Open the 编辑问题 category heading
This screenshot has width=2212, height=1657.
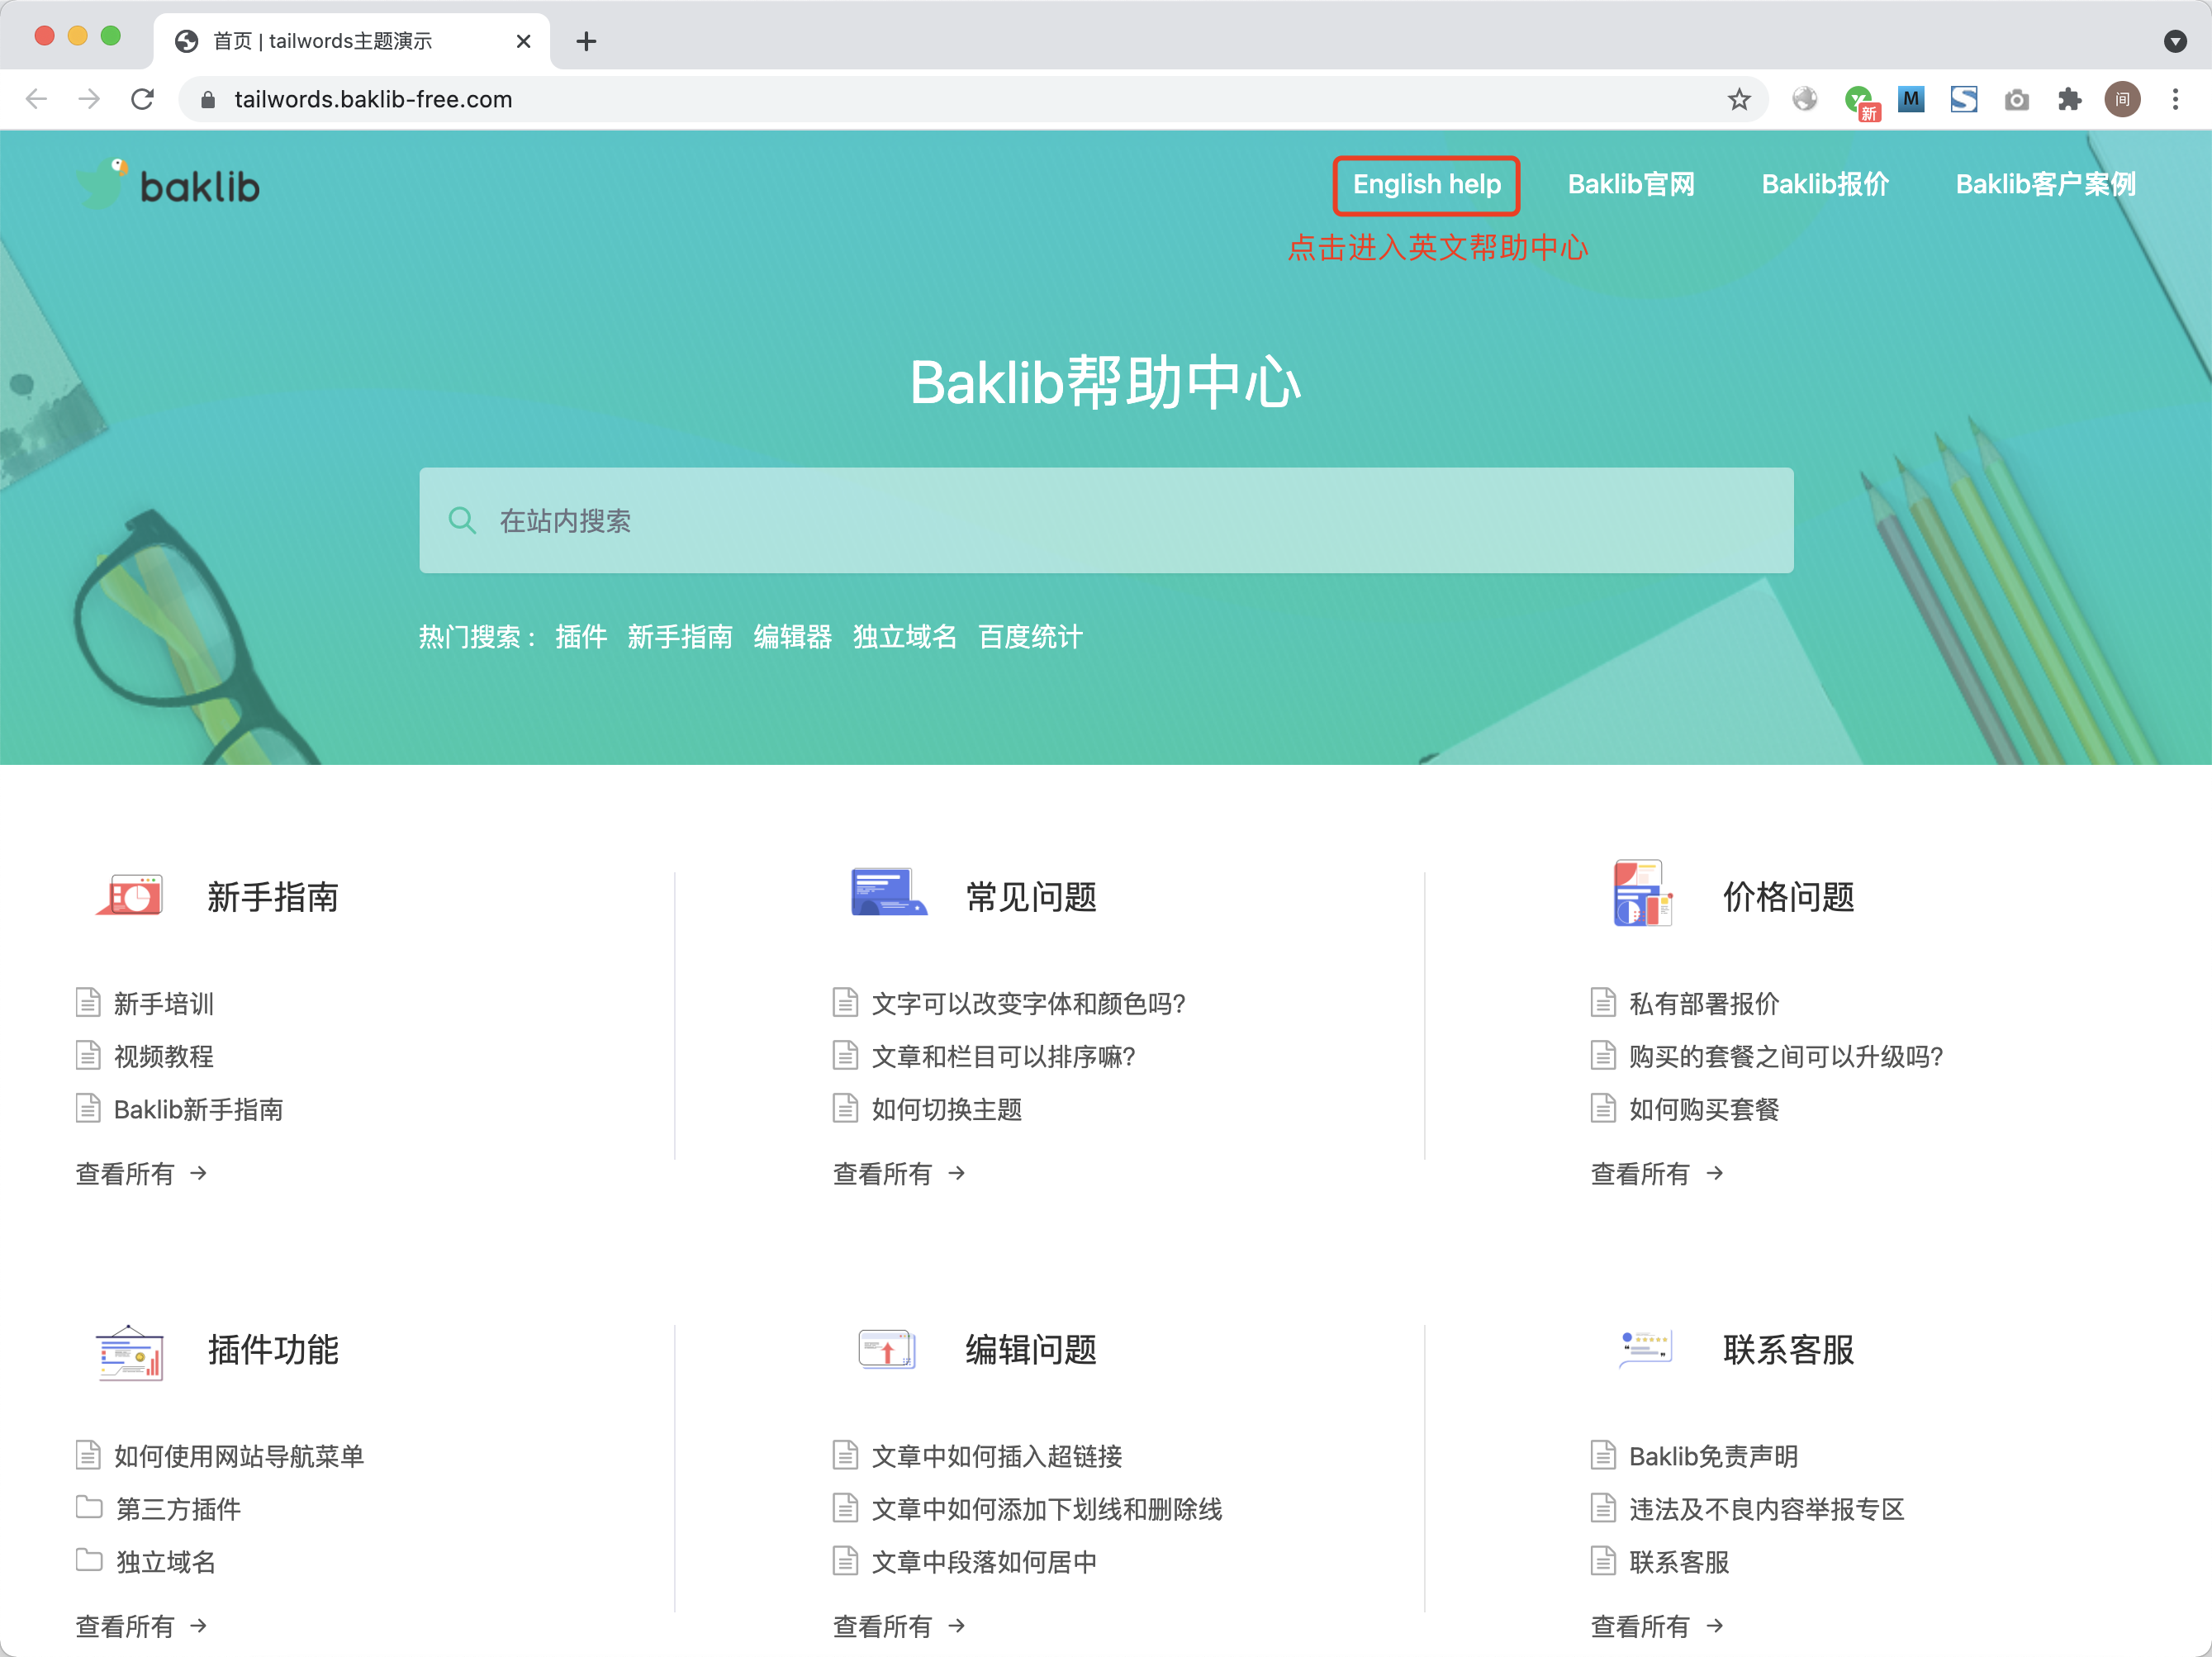[x=1031, y=1350]
